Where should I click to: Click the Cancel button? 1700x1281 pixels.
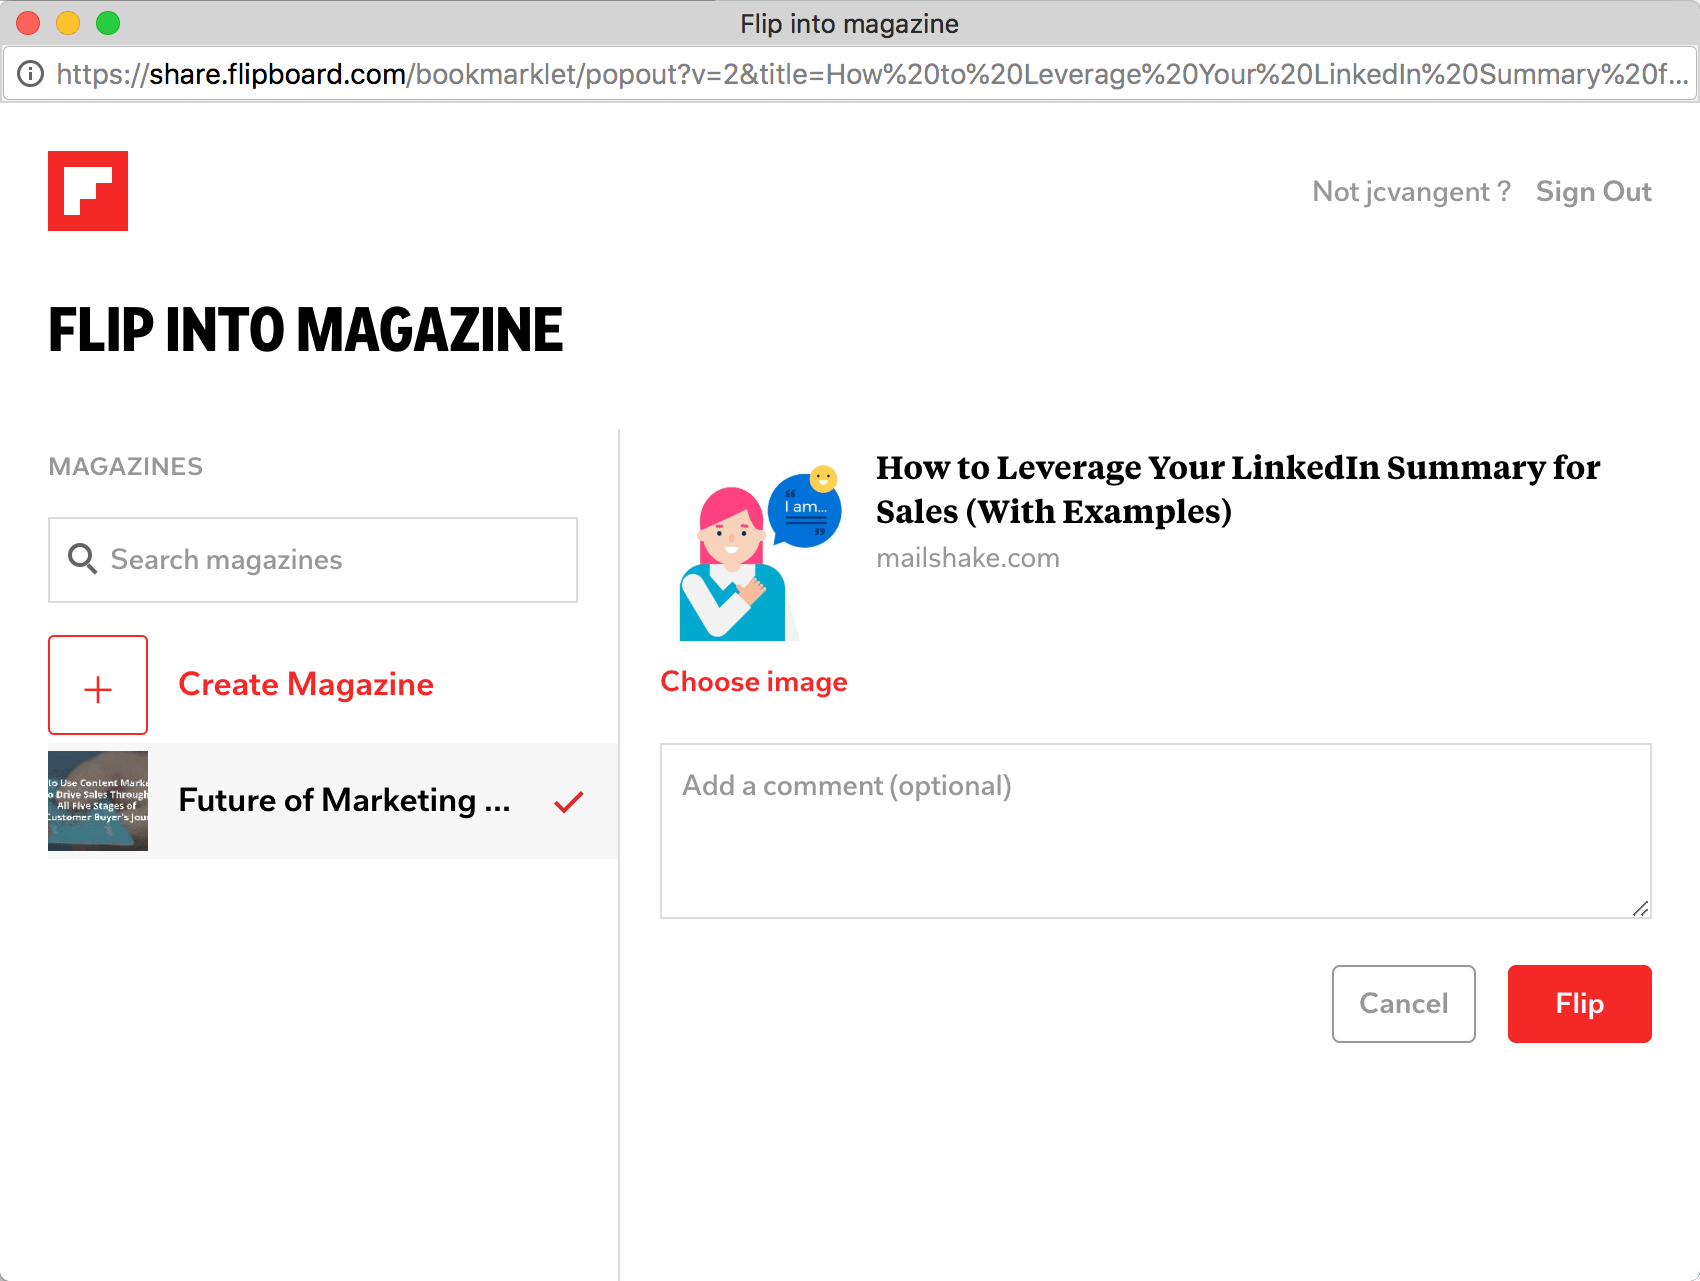pyautogui.click(x=1404, y=1004)
